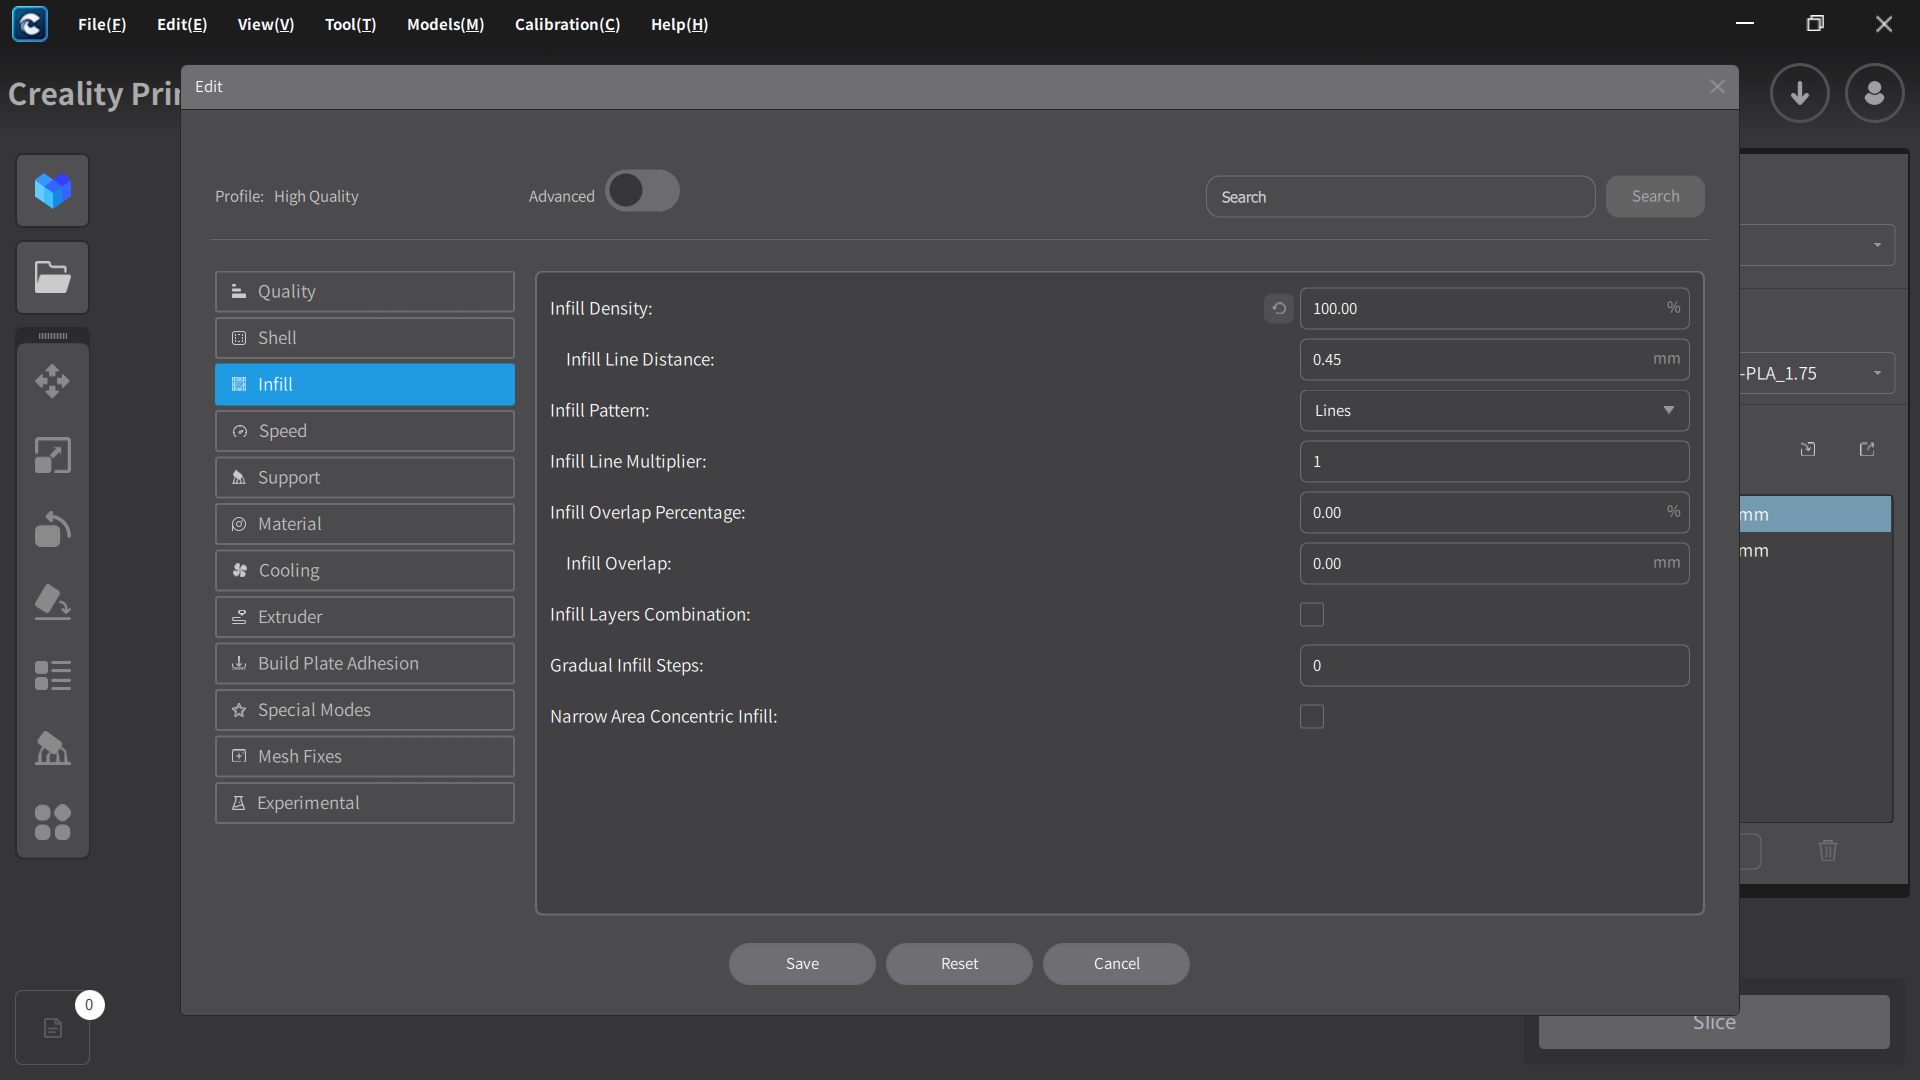Reset Infill Density with the revert icon
Image resolution: width=1920 pixels, height=1080 pixels.
pos(1279,308)
